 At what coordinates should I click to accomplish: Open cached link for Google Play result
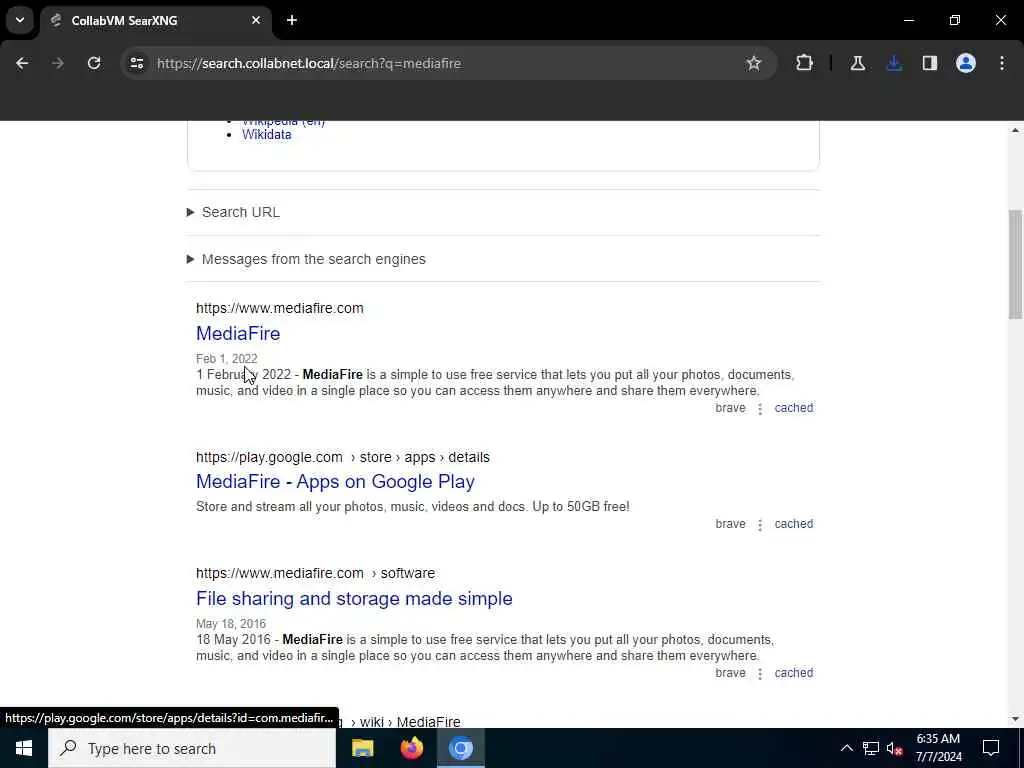793,524
